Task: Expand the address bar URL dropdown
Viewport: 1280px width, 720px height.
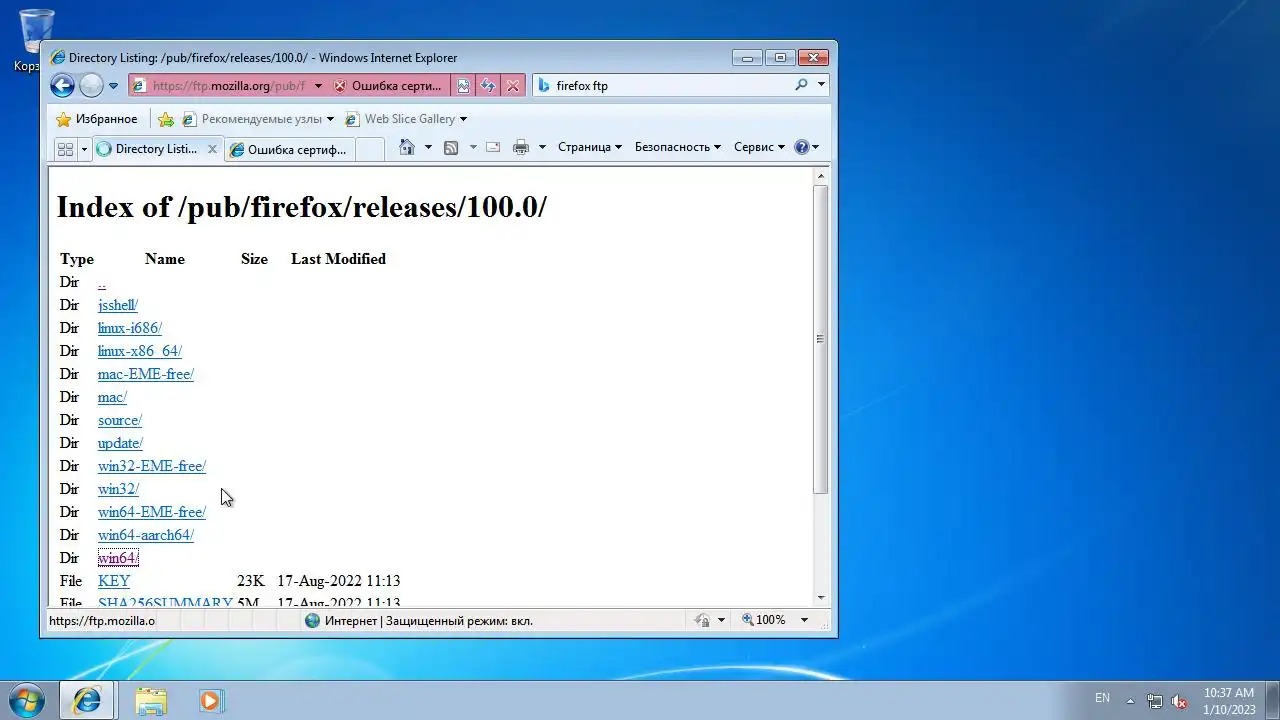Action: [318, 86]
